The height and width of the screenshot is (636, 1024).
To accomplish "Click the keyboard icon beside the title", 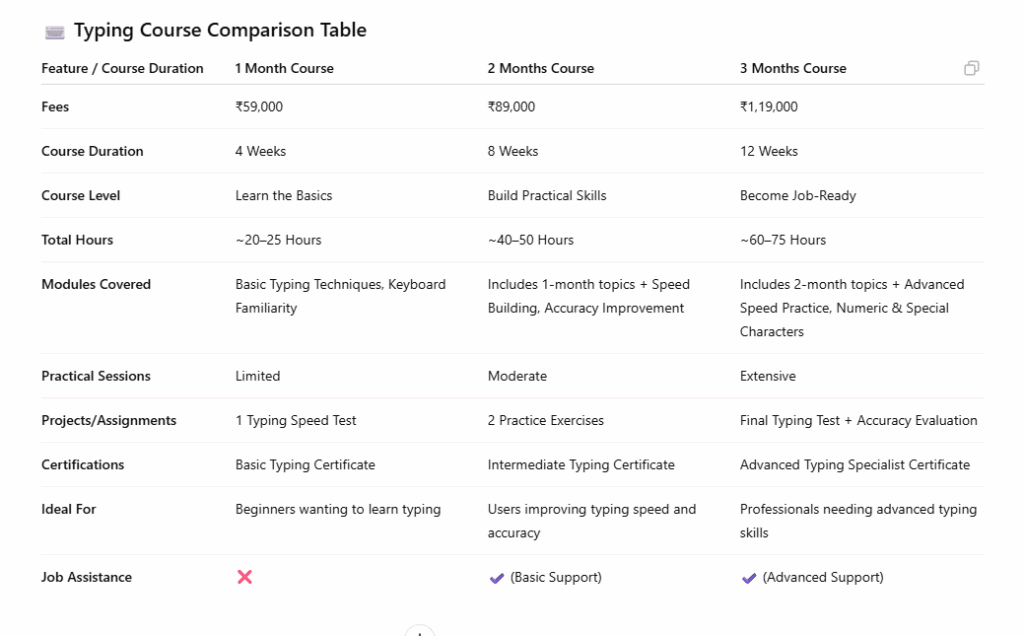I will point(55,32).
